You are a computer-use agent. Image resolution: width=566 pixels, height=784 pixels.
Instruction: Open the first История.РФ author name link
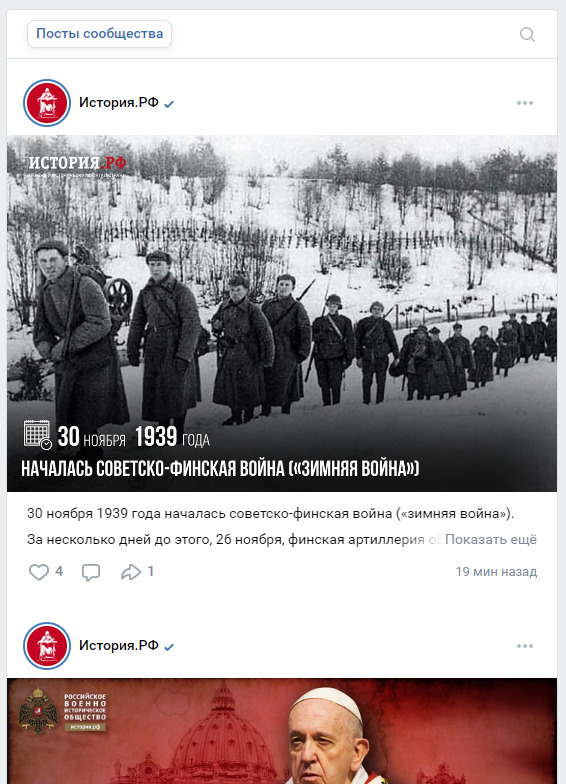point(118,102)
